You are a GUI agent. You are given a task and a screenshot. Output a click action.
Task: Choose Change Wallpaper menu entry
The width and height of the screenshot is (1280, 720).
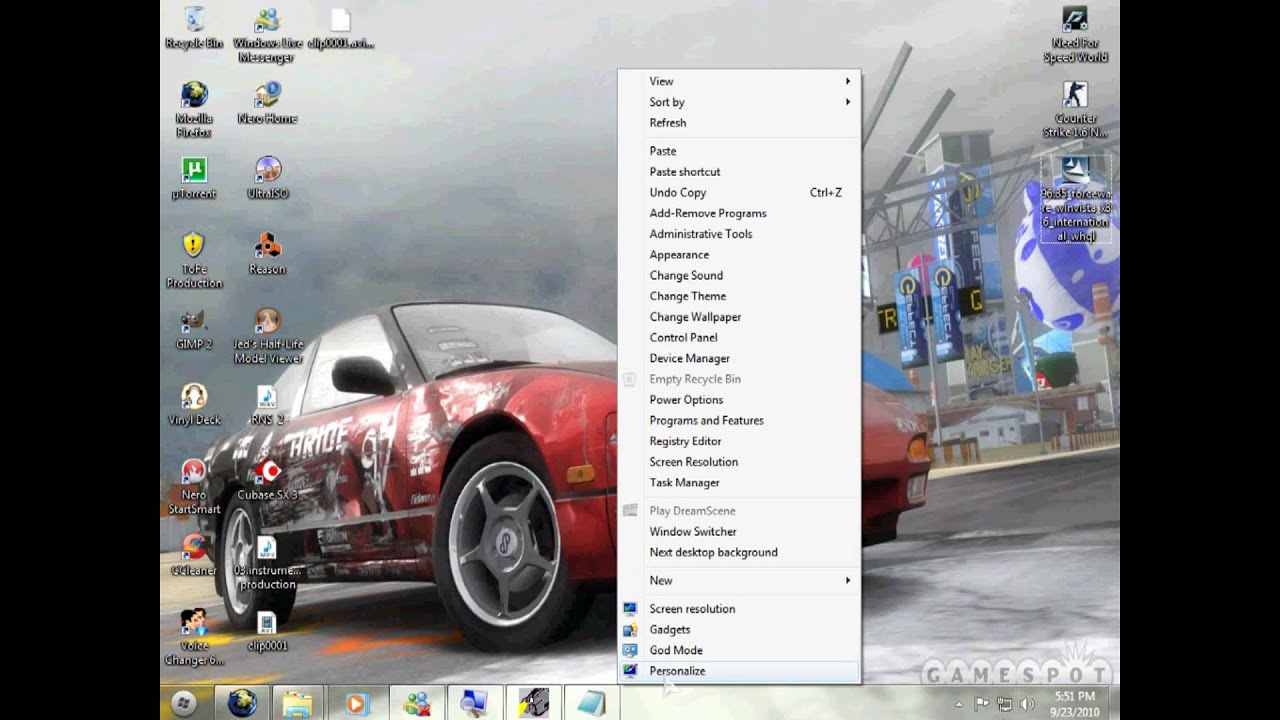click(739, 317)
